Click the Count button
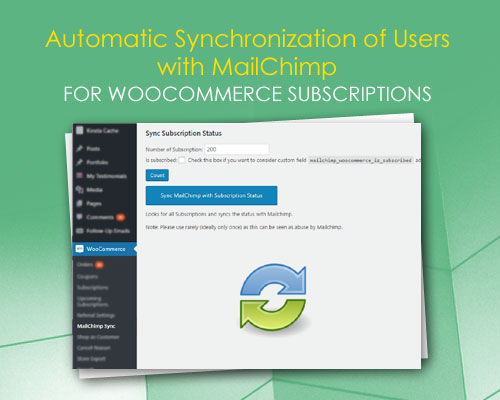500x400 pixels. pos(157,175)
